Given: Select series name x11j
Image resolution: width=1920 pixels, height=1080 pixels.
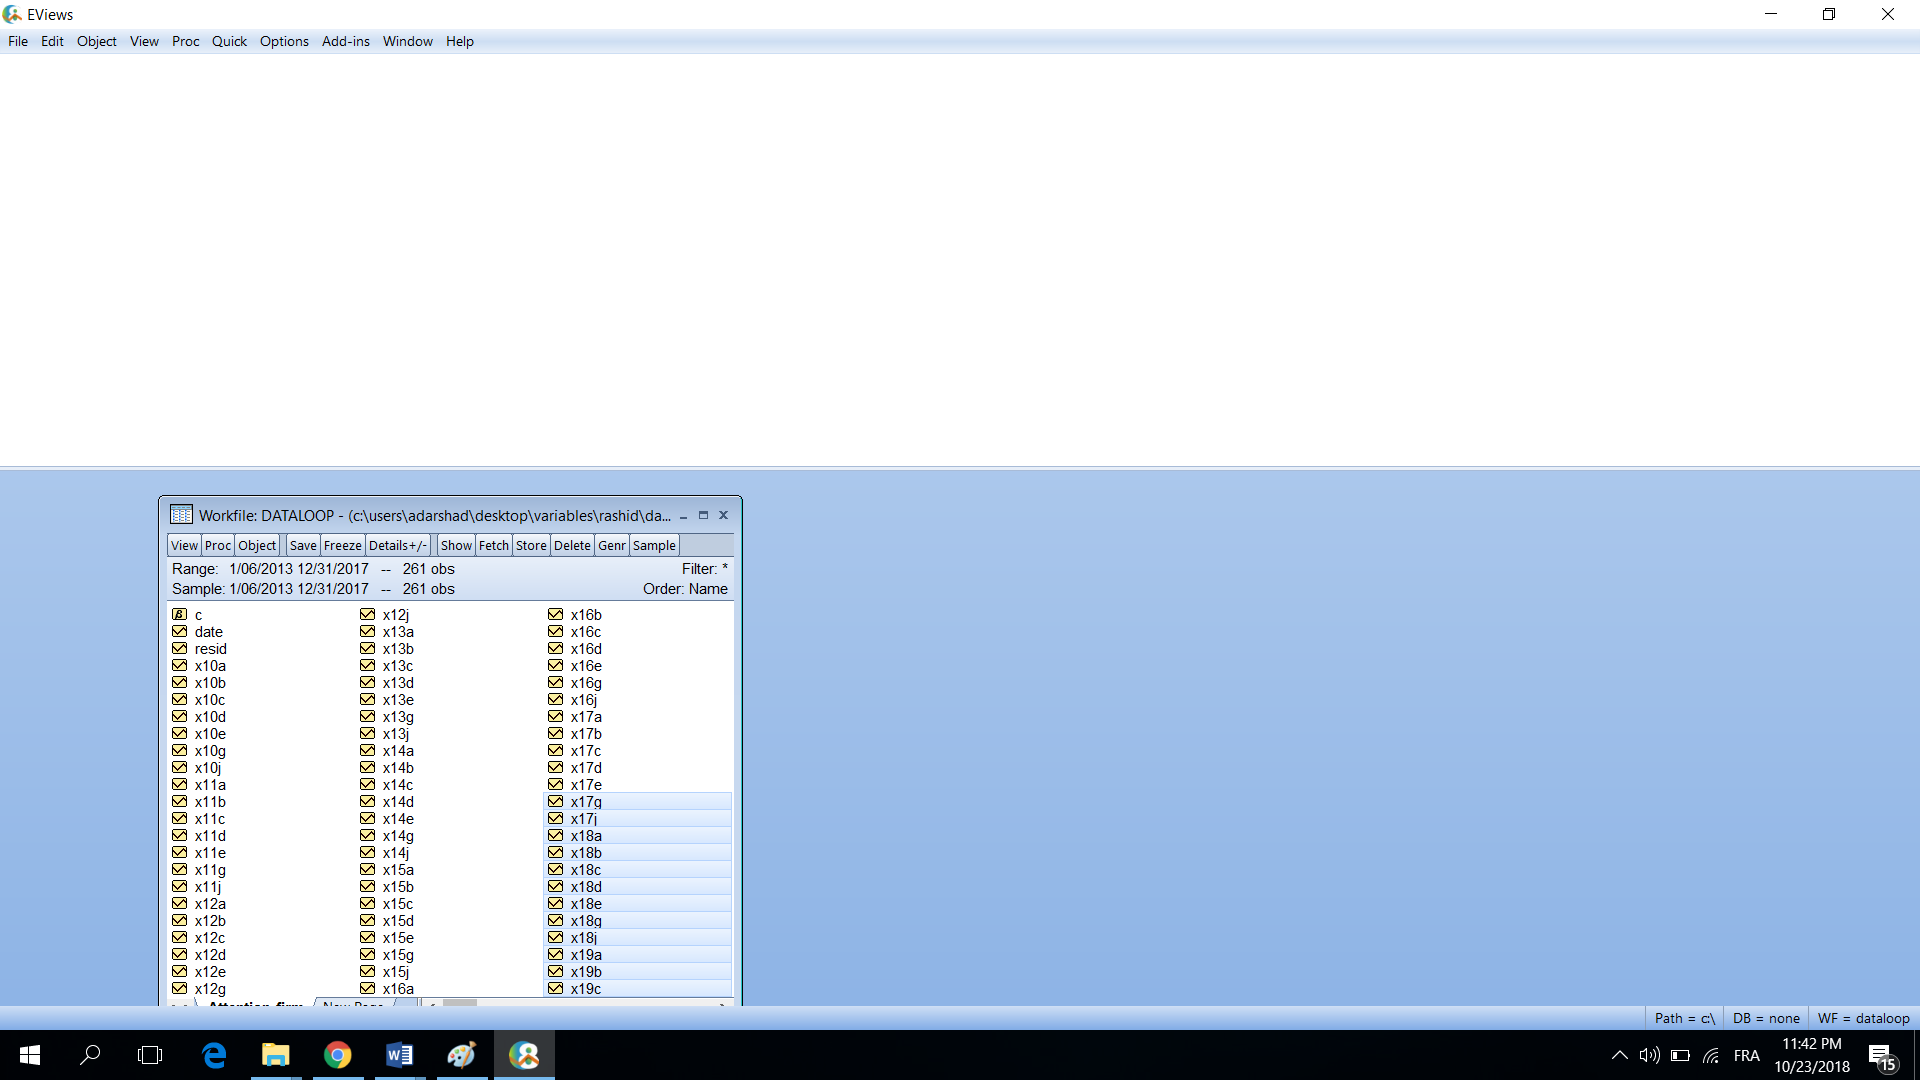Looking at the screenshot, I should (208, 886).
